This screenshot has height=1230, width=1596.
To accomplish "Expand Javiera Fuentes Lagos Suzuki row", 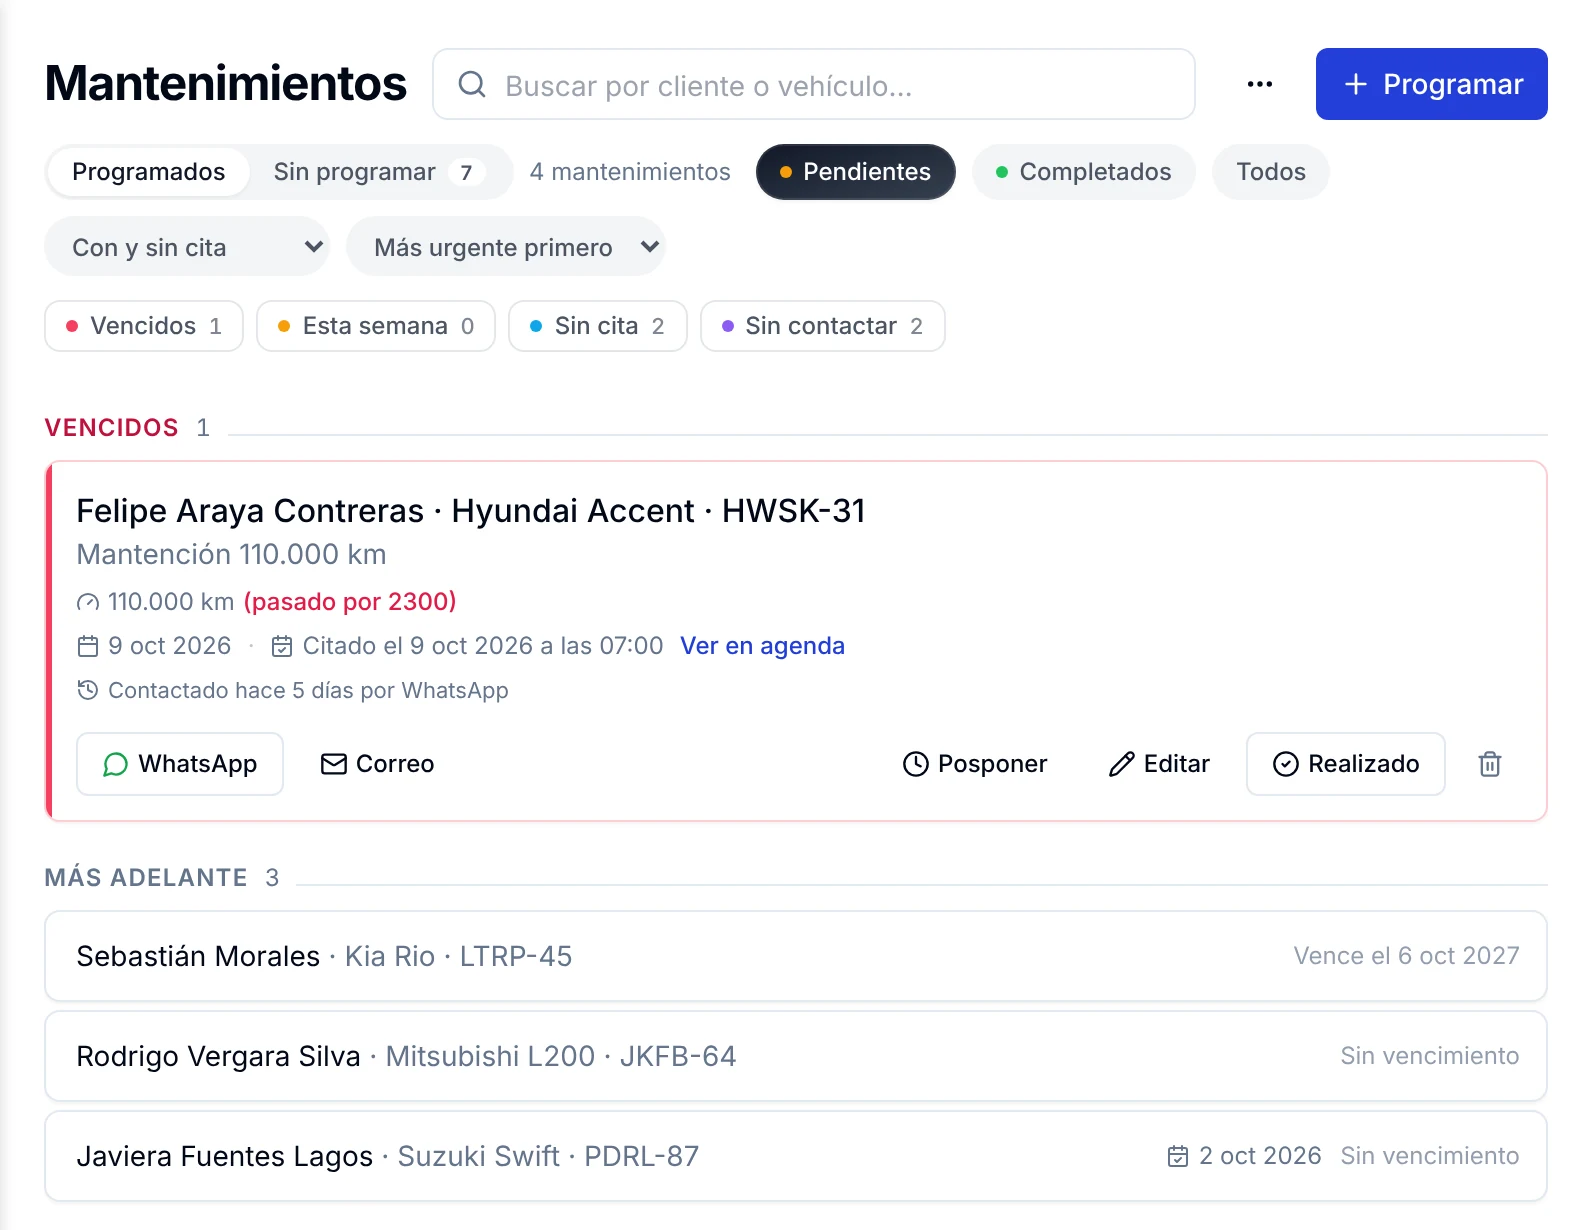I will (x=796, y=1156).
